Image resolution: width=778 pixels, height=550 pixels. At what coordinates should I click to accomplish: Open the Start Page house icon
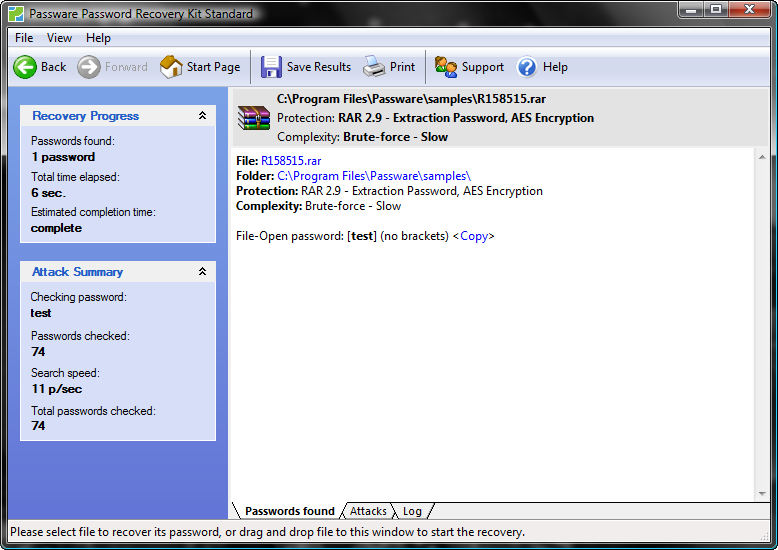tap(171, 67)
